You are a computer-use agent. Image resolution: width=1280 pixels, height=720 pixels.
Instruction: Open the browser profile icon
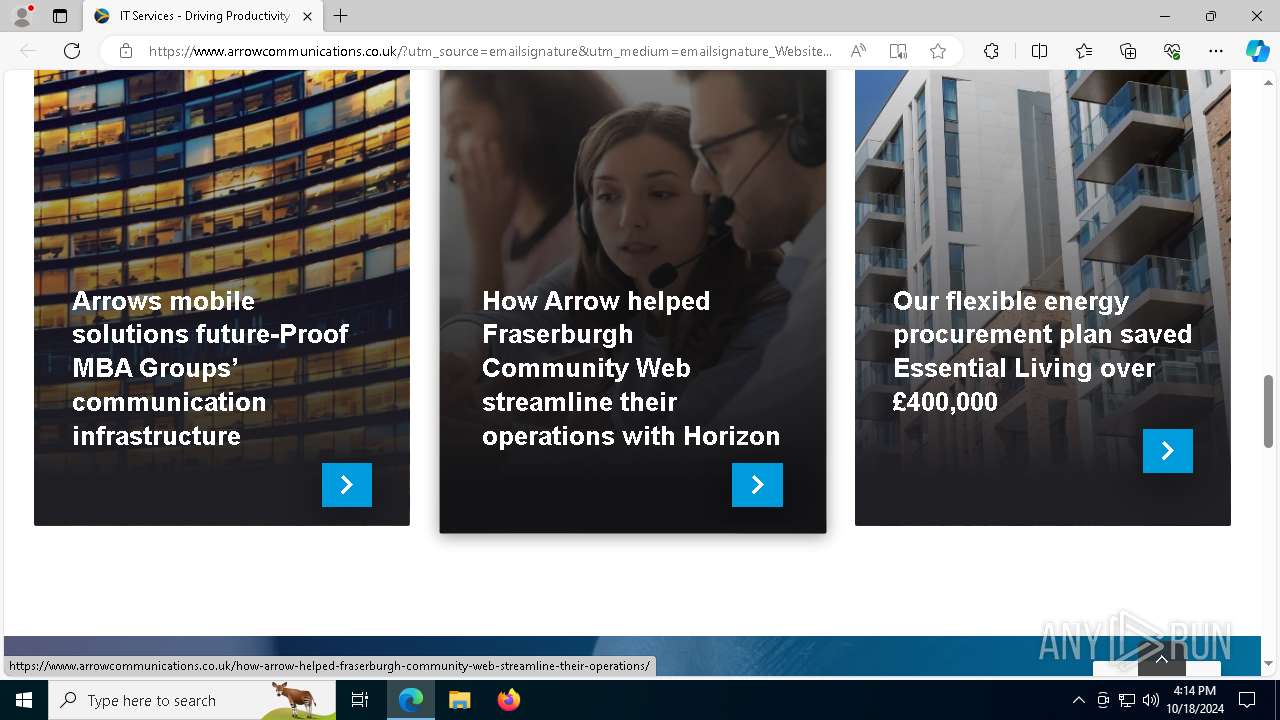coord(22,16)
